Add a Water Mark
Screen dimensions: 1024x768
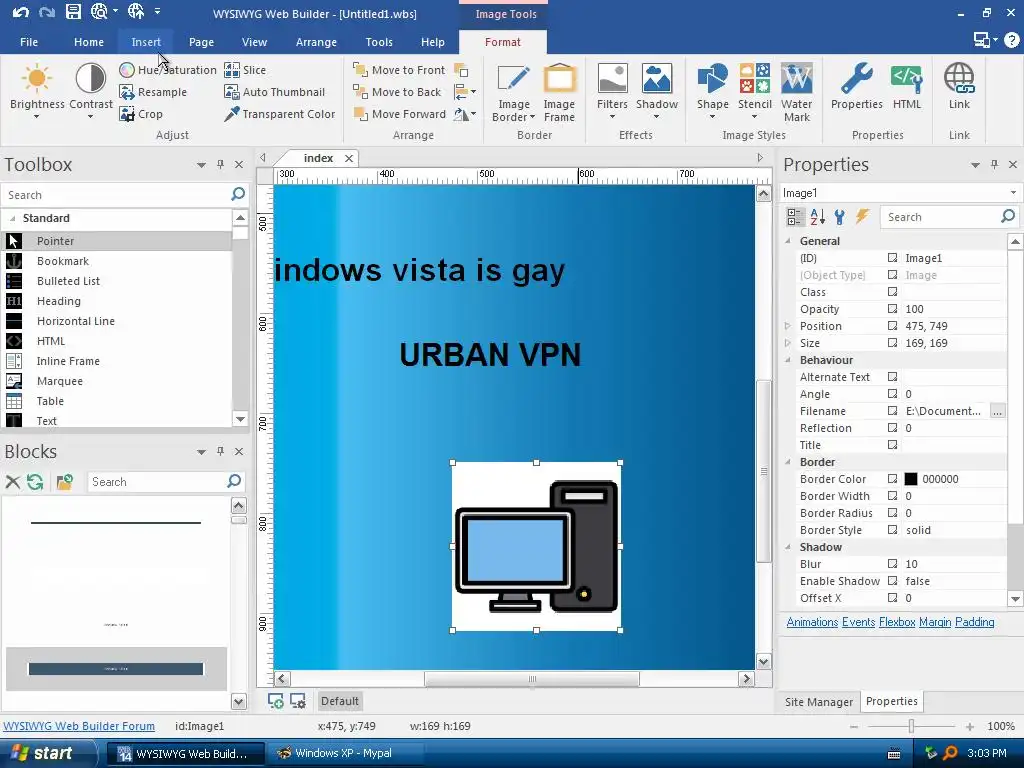pyautogui.click(x=797, y=92)
